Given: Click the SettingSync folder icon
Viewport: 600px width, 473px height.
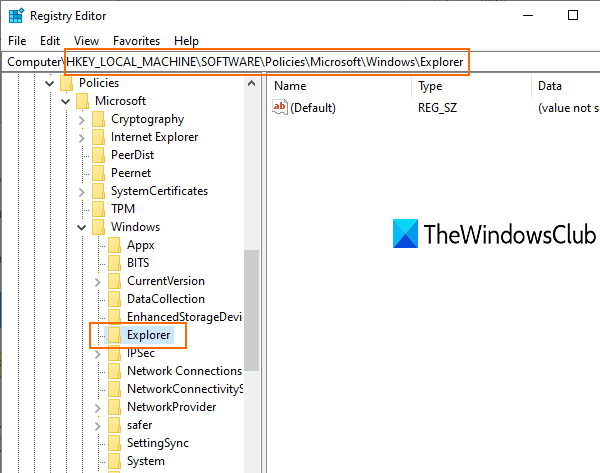Looking at the screenshot, I should tap(115, 443).
